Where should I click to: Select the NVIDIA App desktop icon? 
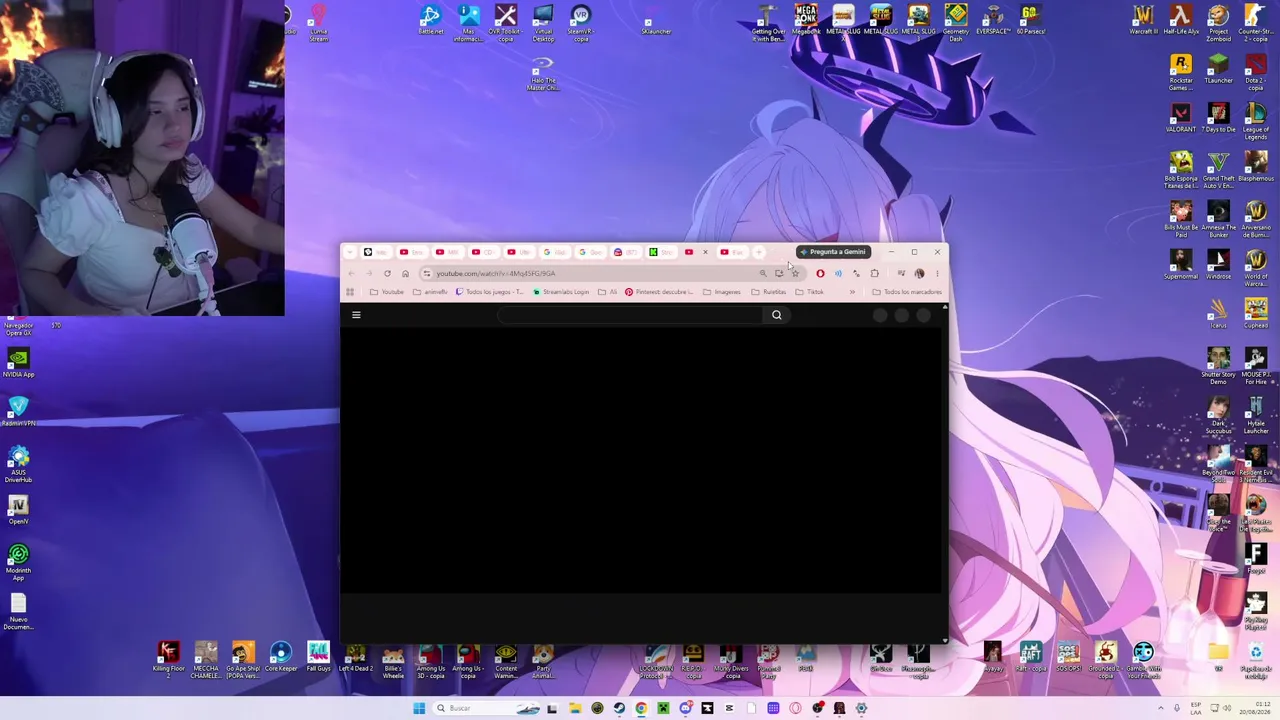pos(18,363)
